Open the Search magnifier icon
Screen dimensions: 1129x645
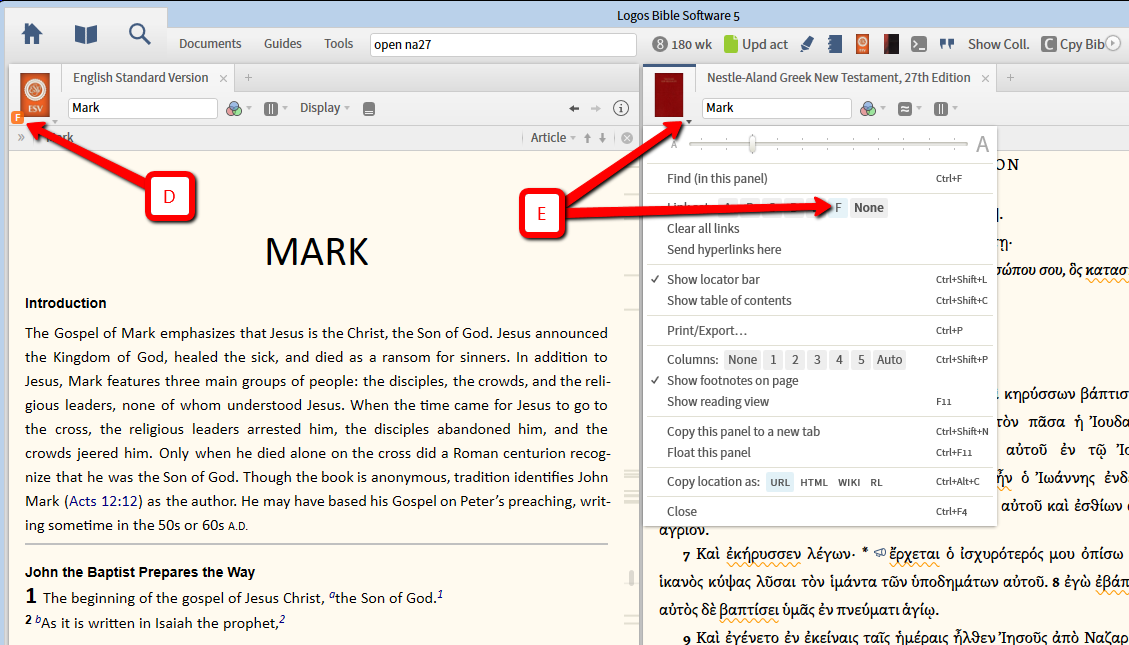(140, 34)
